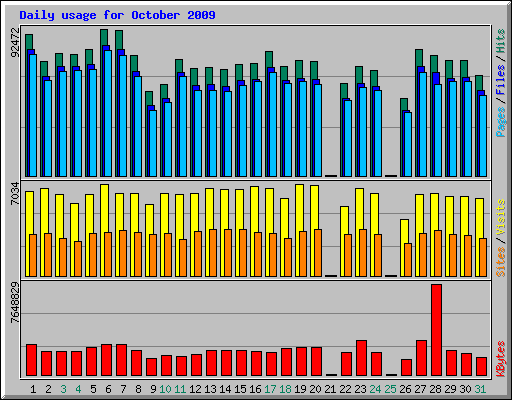The height and width of the screenshot is (400, 512).
Task: Click the Pages legend label
Action: (500, 122)
